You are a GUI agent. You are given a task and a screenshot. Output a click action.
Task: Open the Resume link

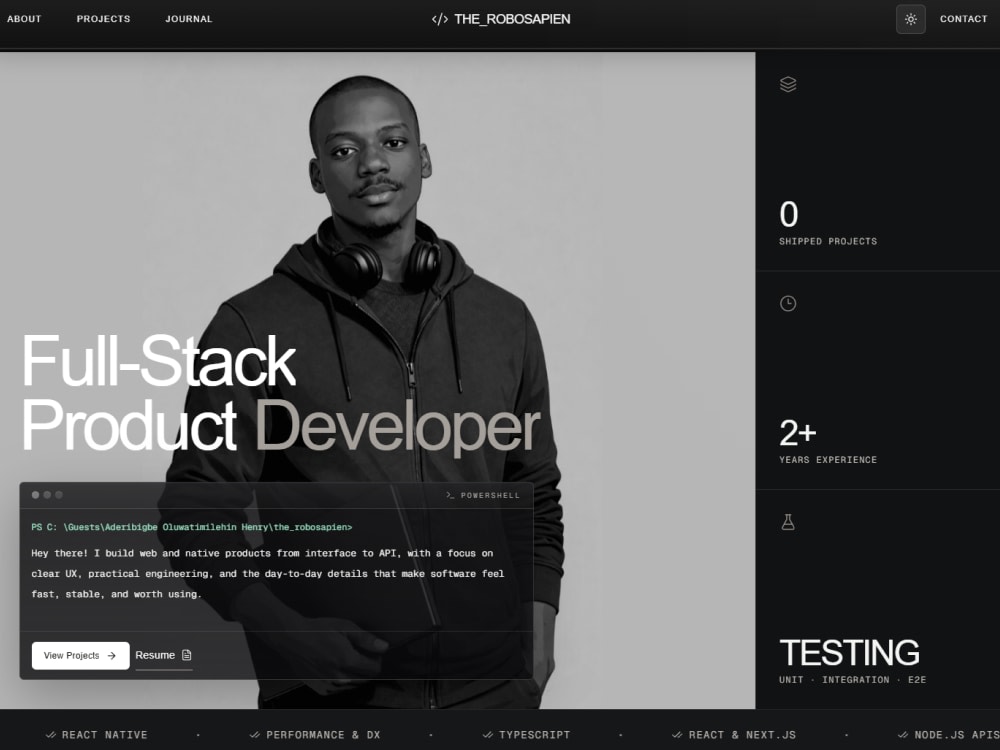pyautogui.click(x=163, y=656)
